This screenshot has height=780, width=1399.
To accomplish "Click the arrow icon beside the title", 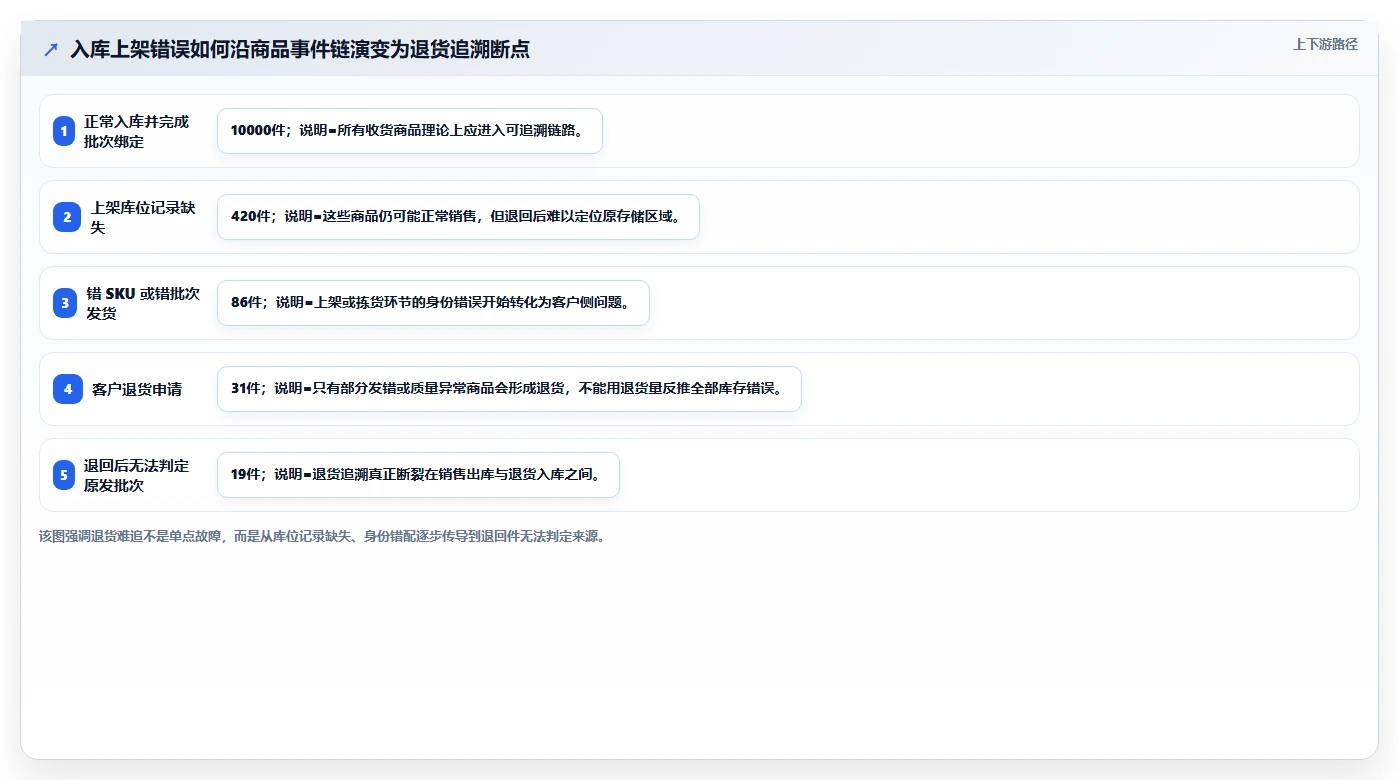I will click(51, 49).
